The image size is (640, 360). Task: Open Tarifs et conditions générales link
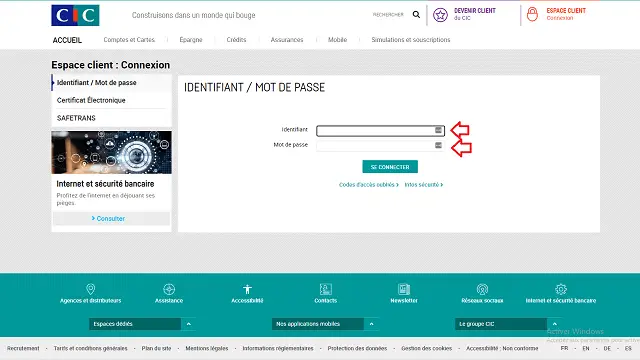tap(91, 348)
